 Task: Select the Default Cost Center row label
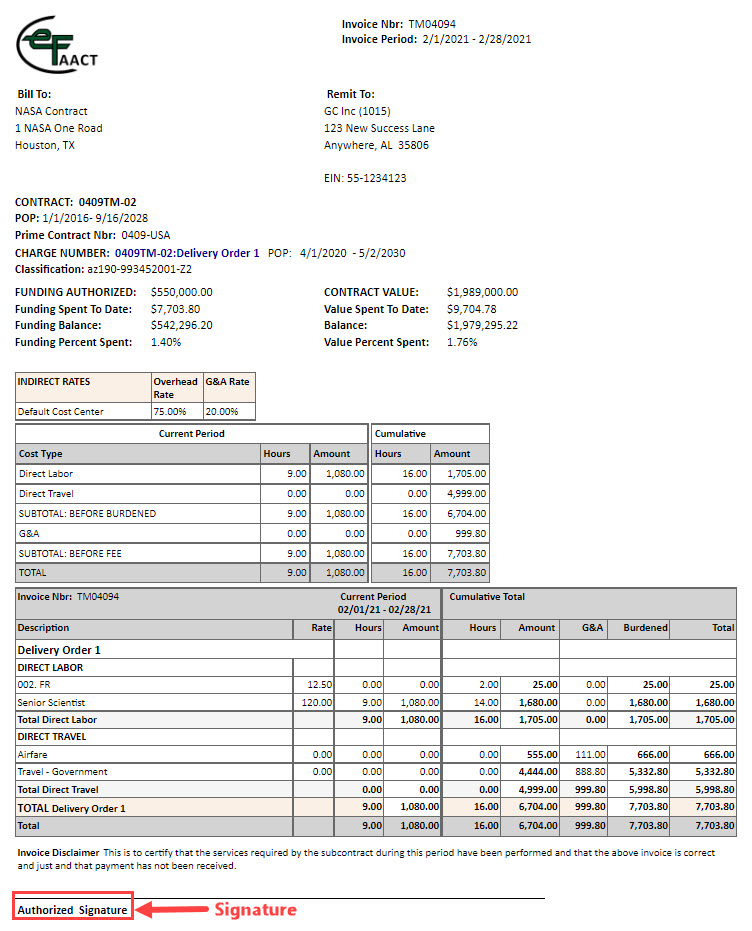pos(61,411)
